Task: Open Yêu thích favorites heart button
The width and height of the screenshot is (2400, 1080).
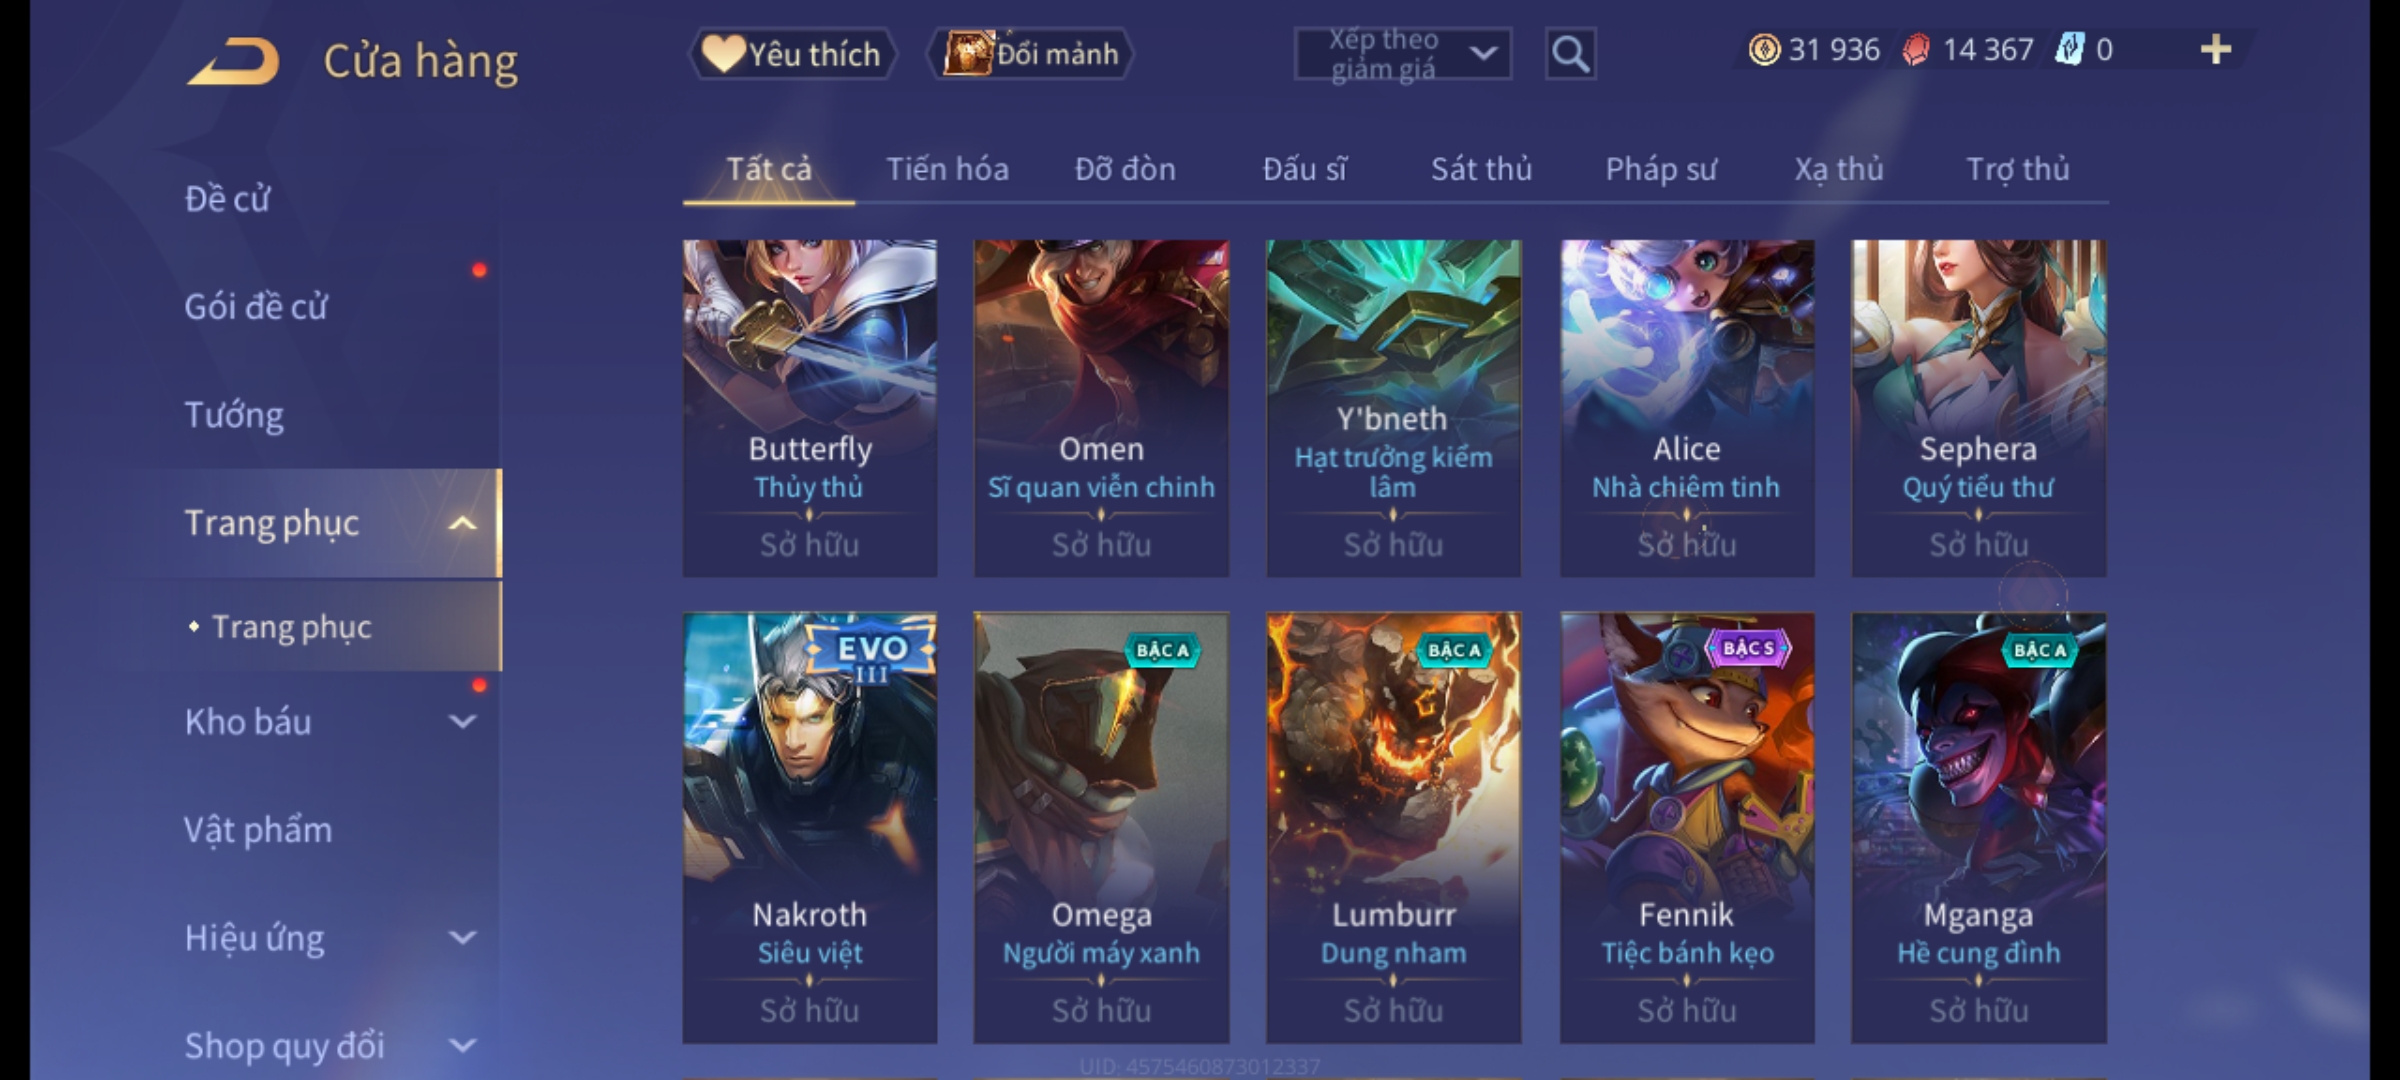Action: [x=792, y=54]
